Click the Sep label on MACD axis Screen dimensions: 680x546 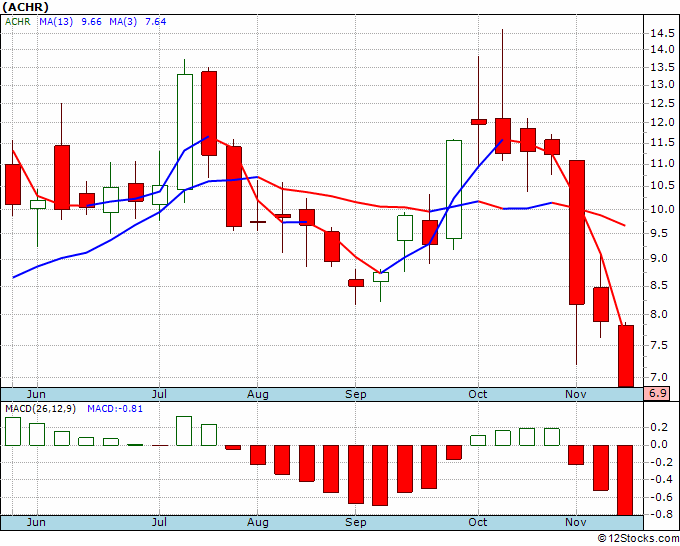point(356,522)
